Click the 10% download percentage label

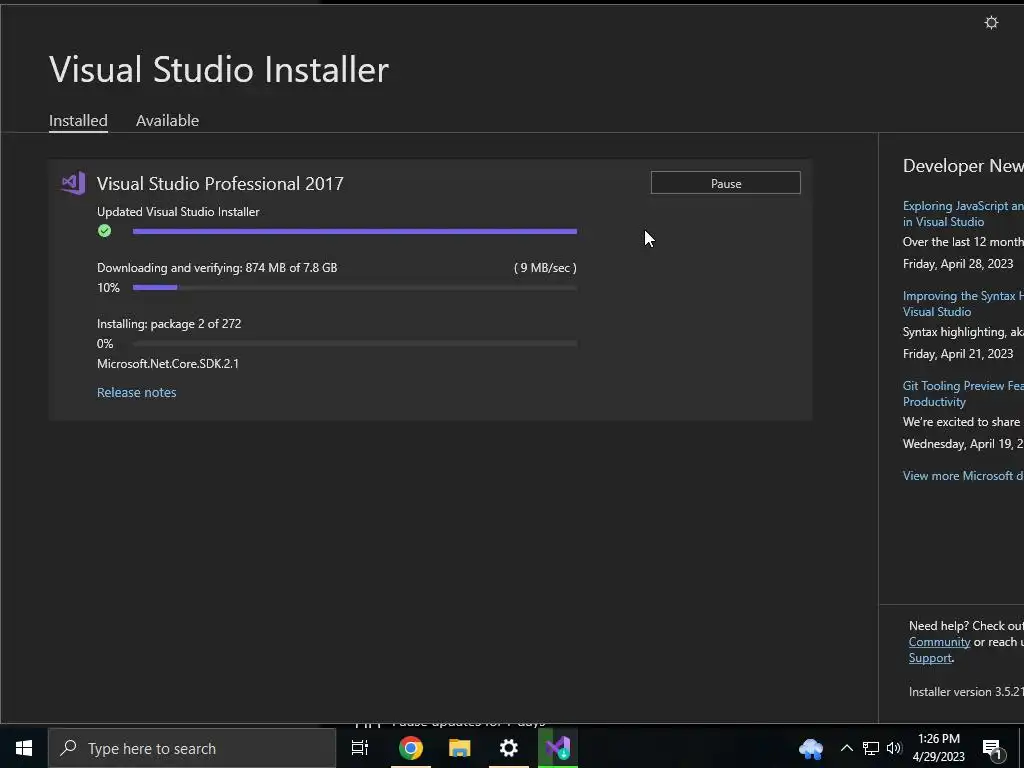tap(108, 287)
